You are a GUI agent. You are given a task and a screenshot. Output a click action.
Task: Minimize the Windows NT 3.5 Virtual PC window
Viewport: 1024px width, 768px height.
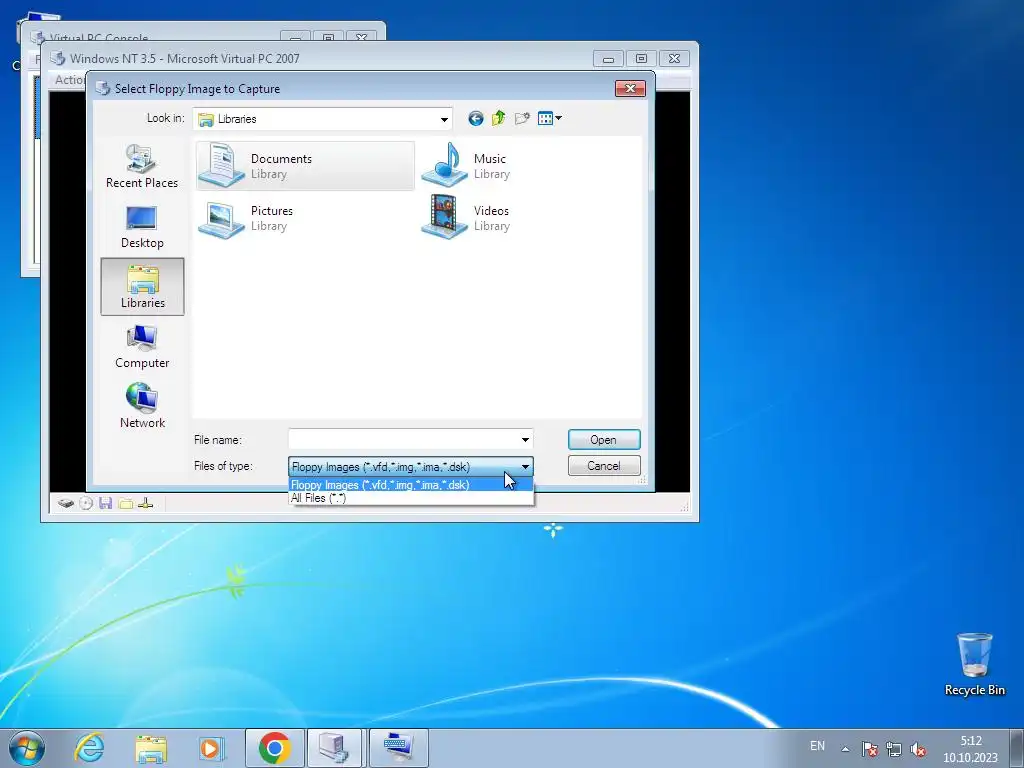pos(608,59)
